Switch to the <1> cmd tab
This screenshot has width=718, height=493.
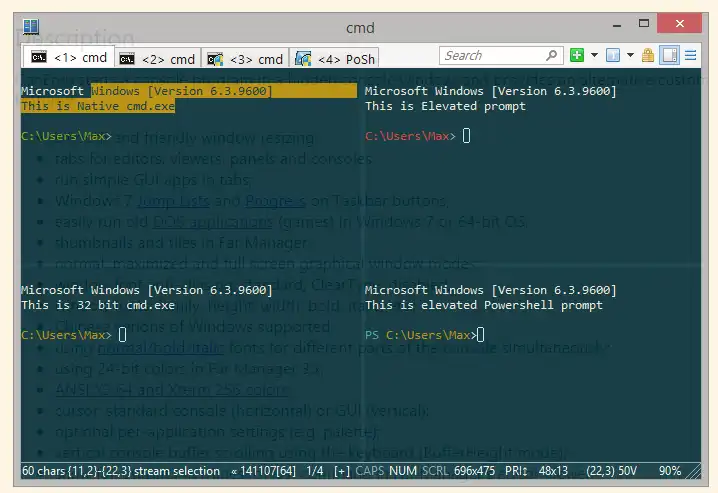(x=69, y=57)
